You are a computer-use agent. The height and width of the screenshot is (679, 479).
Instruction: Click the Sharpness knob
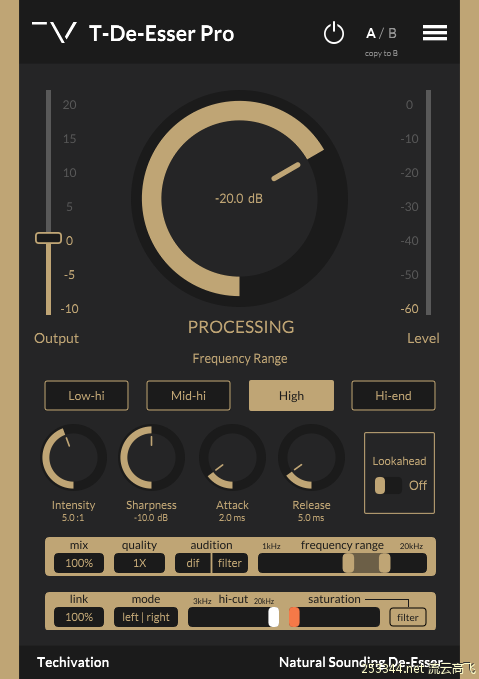pos(152,458)
